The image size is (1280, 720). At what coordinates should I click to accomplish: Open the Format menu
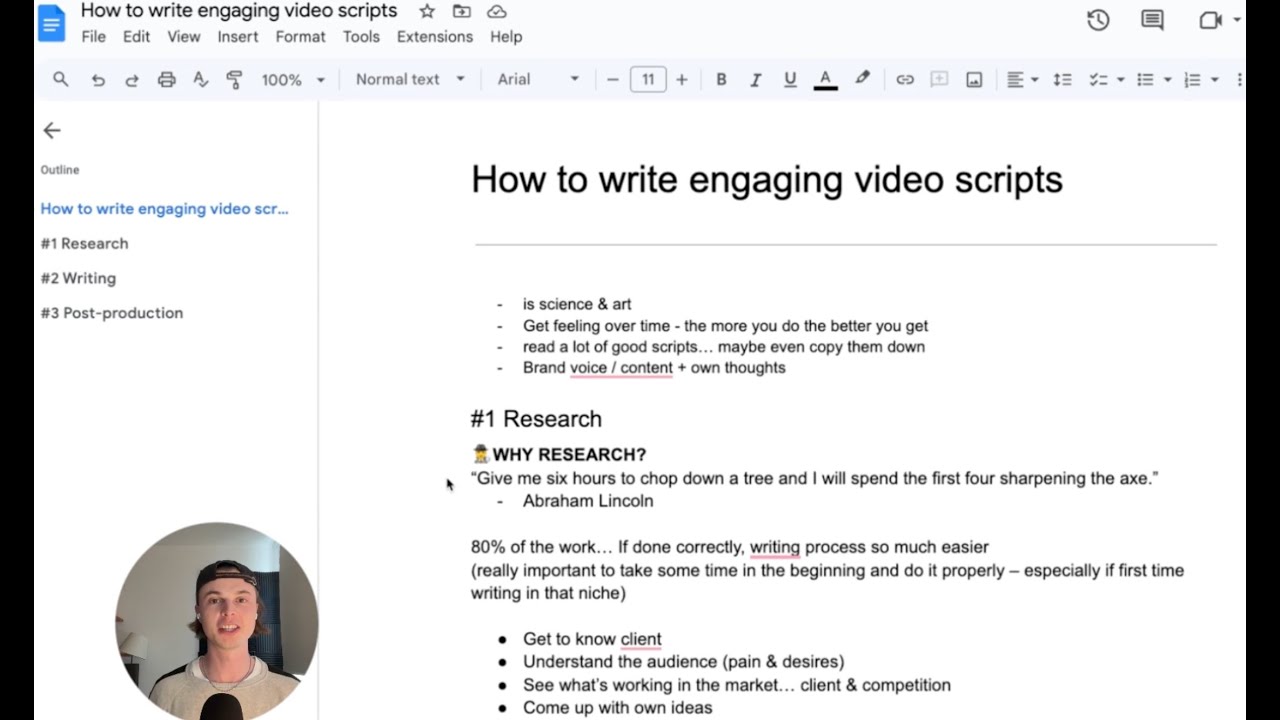tap(301, 36)
